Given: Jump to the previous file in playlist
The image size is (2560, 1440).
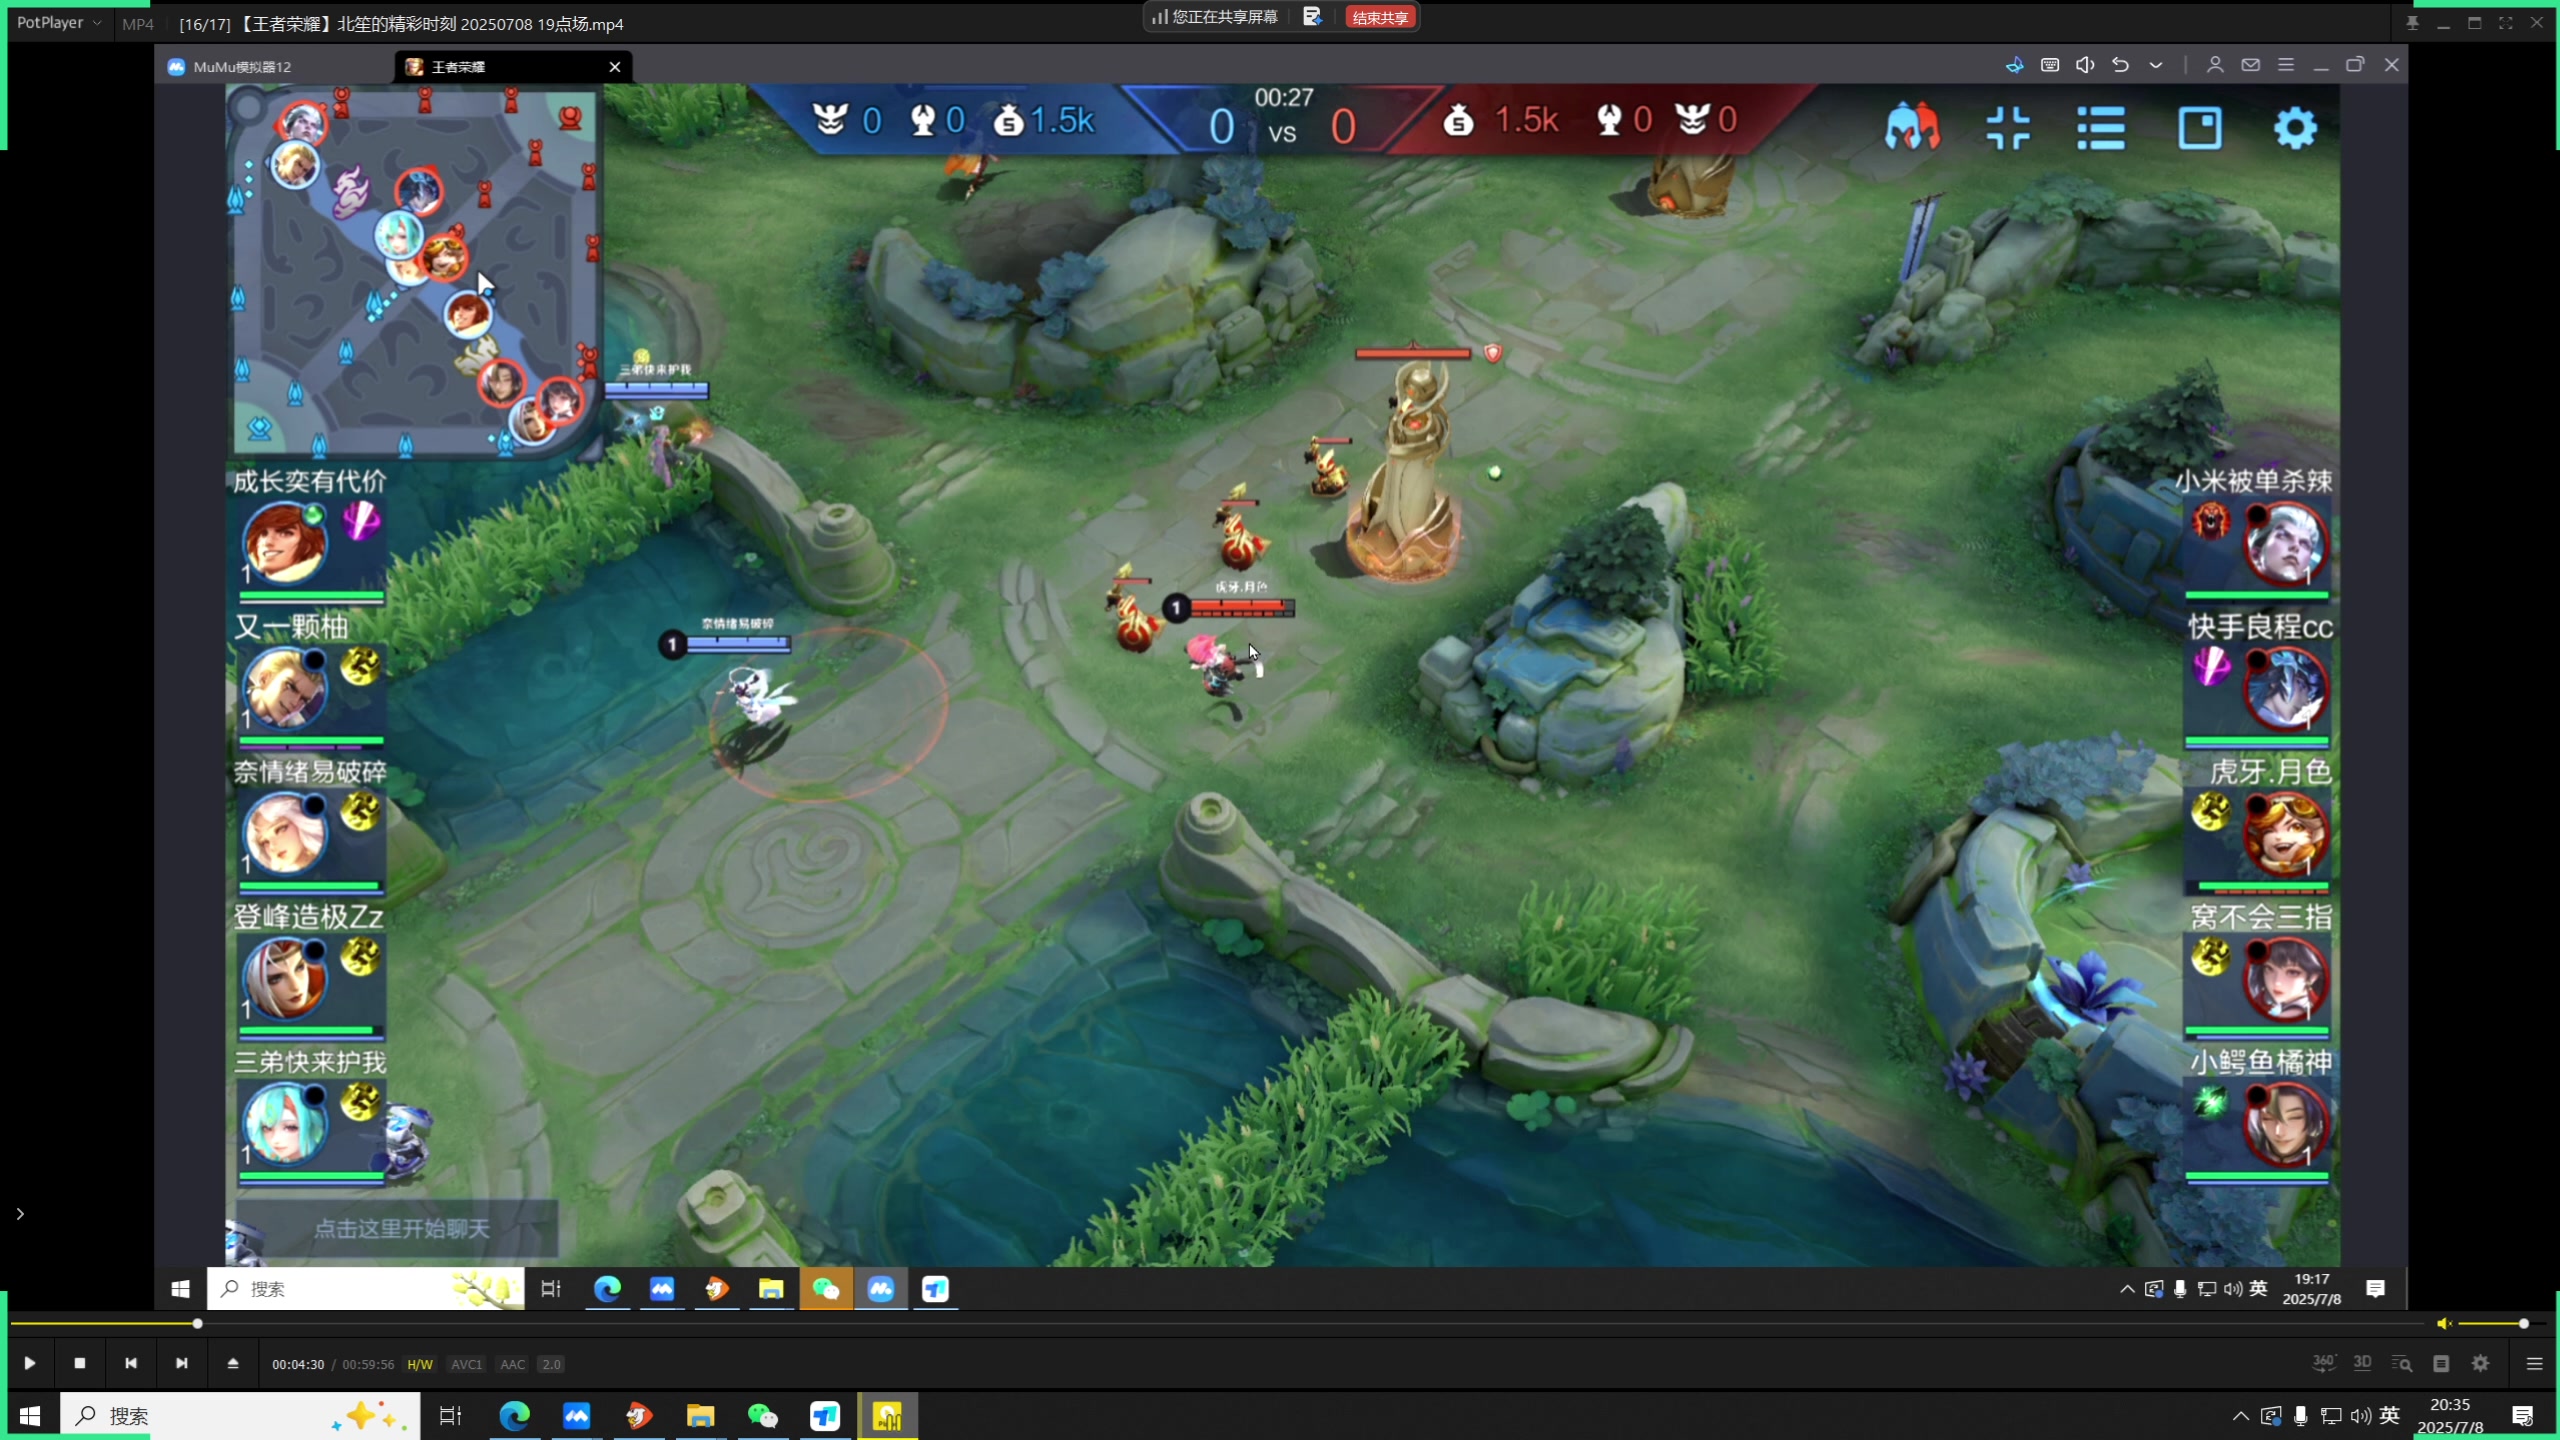Looking at the screenshot, I should click(130, 1363).
